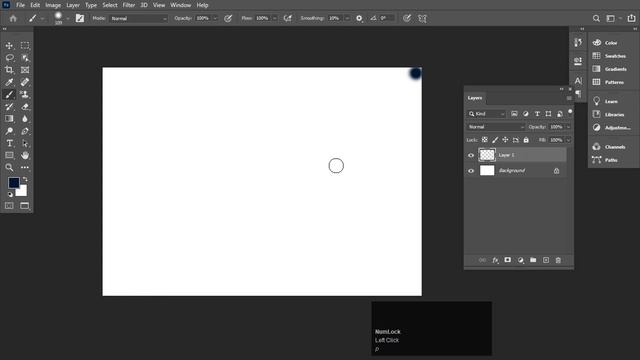Screen dimensions: 640x360
Task: Toggle lock transparent pixels
Action: point(484,140)
